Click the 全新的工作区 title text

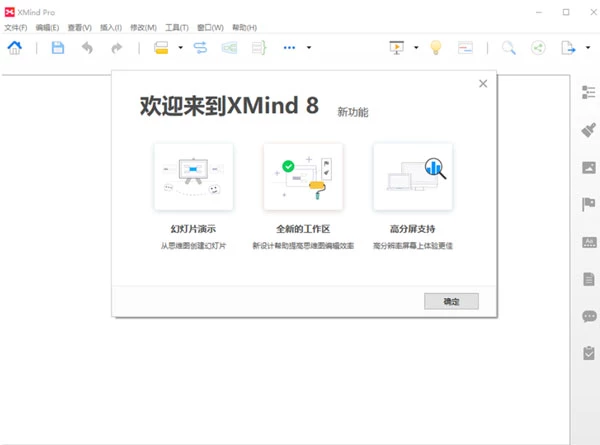pyautogui.click(x=303, y=229)
